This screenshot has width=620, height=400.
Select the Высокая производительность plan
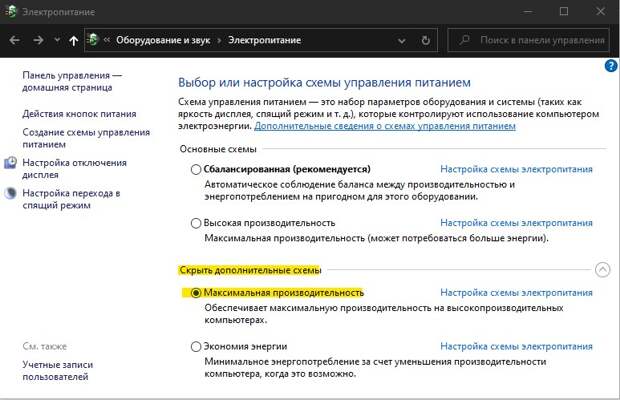pos(196,223)
